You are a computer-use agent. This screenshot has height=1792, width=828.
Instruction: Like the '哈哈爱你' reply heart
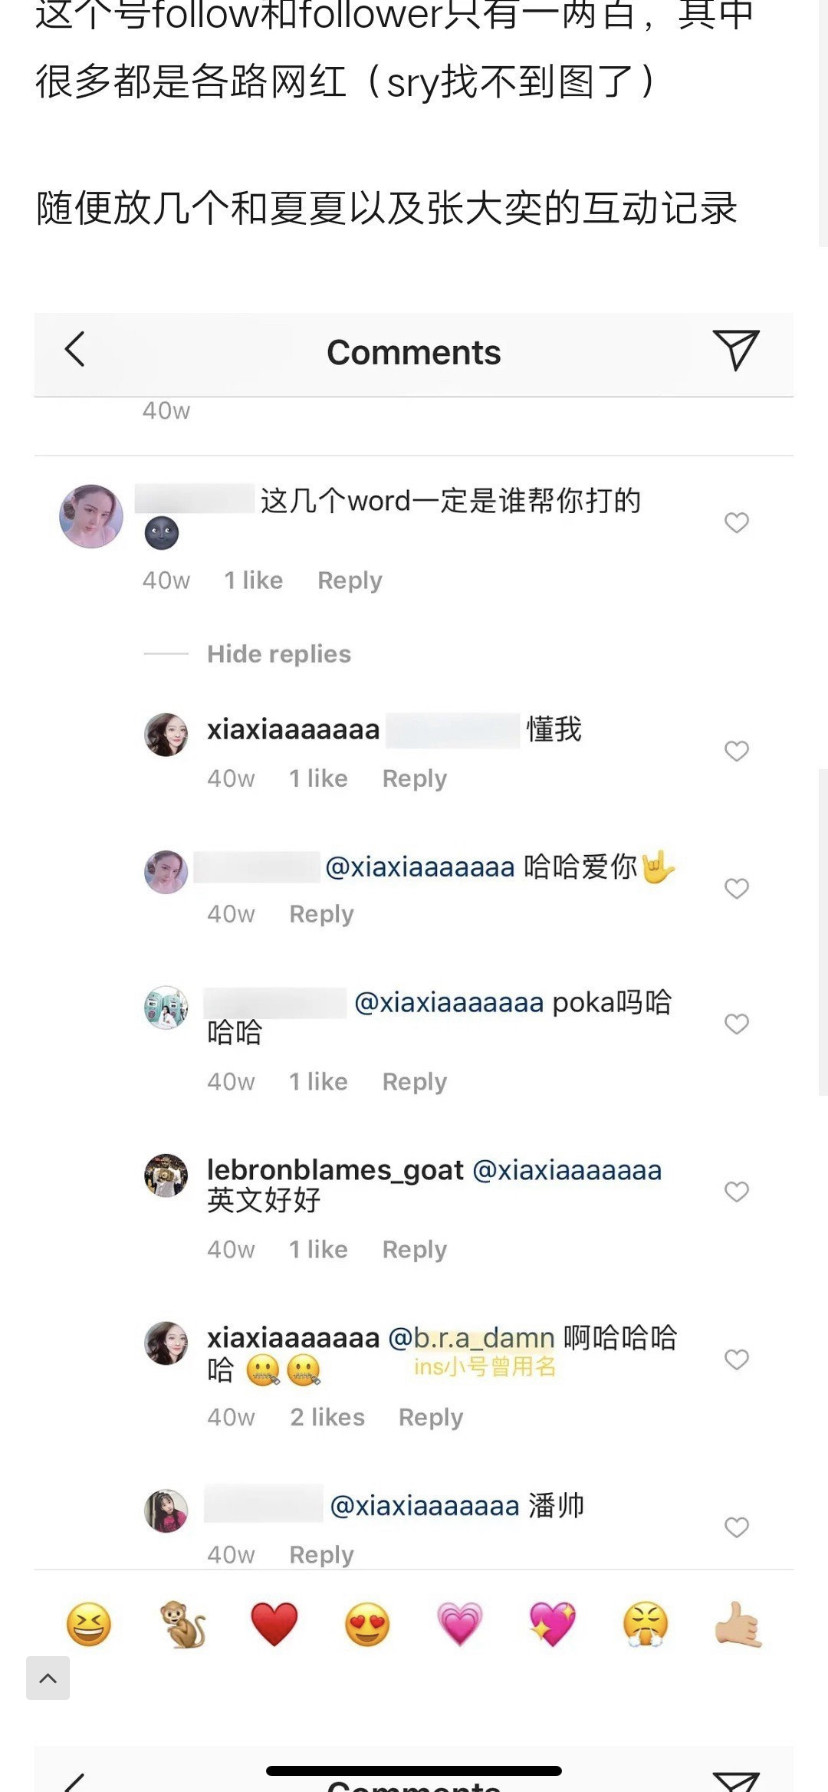tap(737, 889)
